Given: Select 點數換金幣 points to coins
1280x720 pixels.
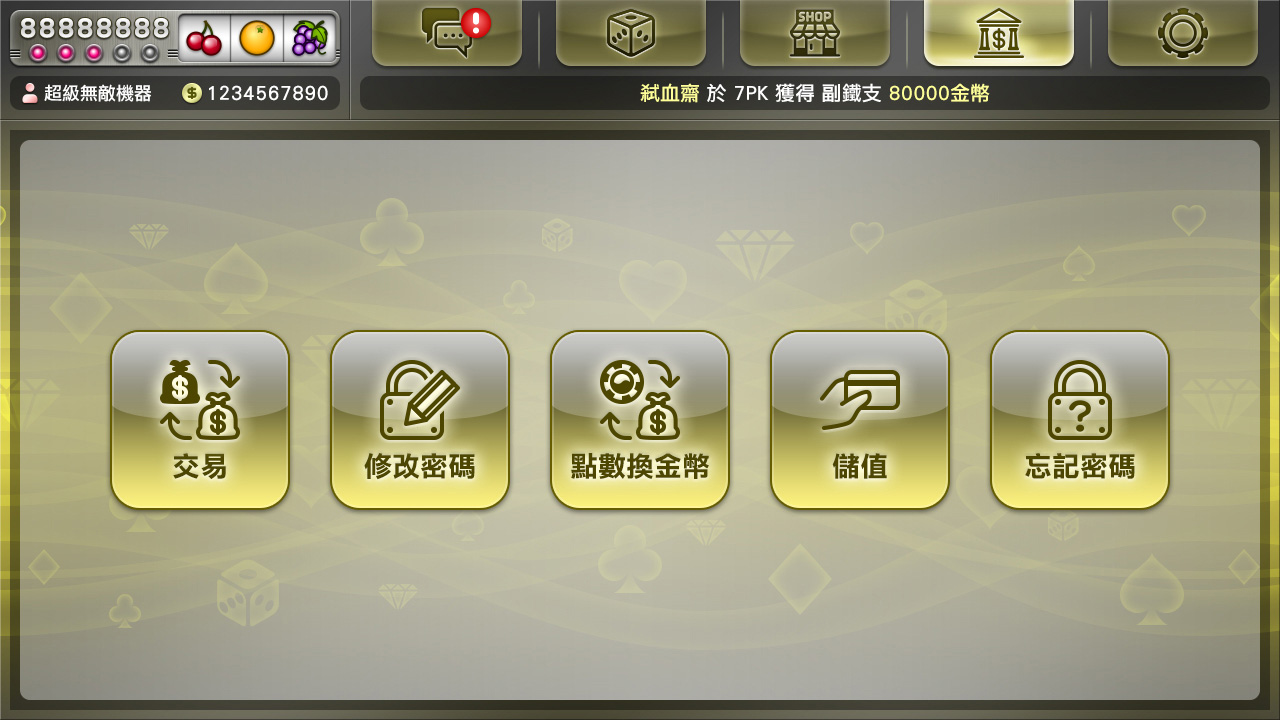Looking at the screenshot, I should [x=640, y=420].
